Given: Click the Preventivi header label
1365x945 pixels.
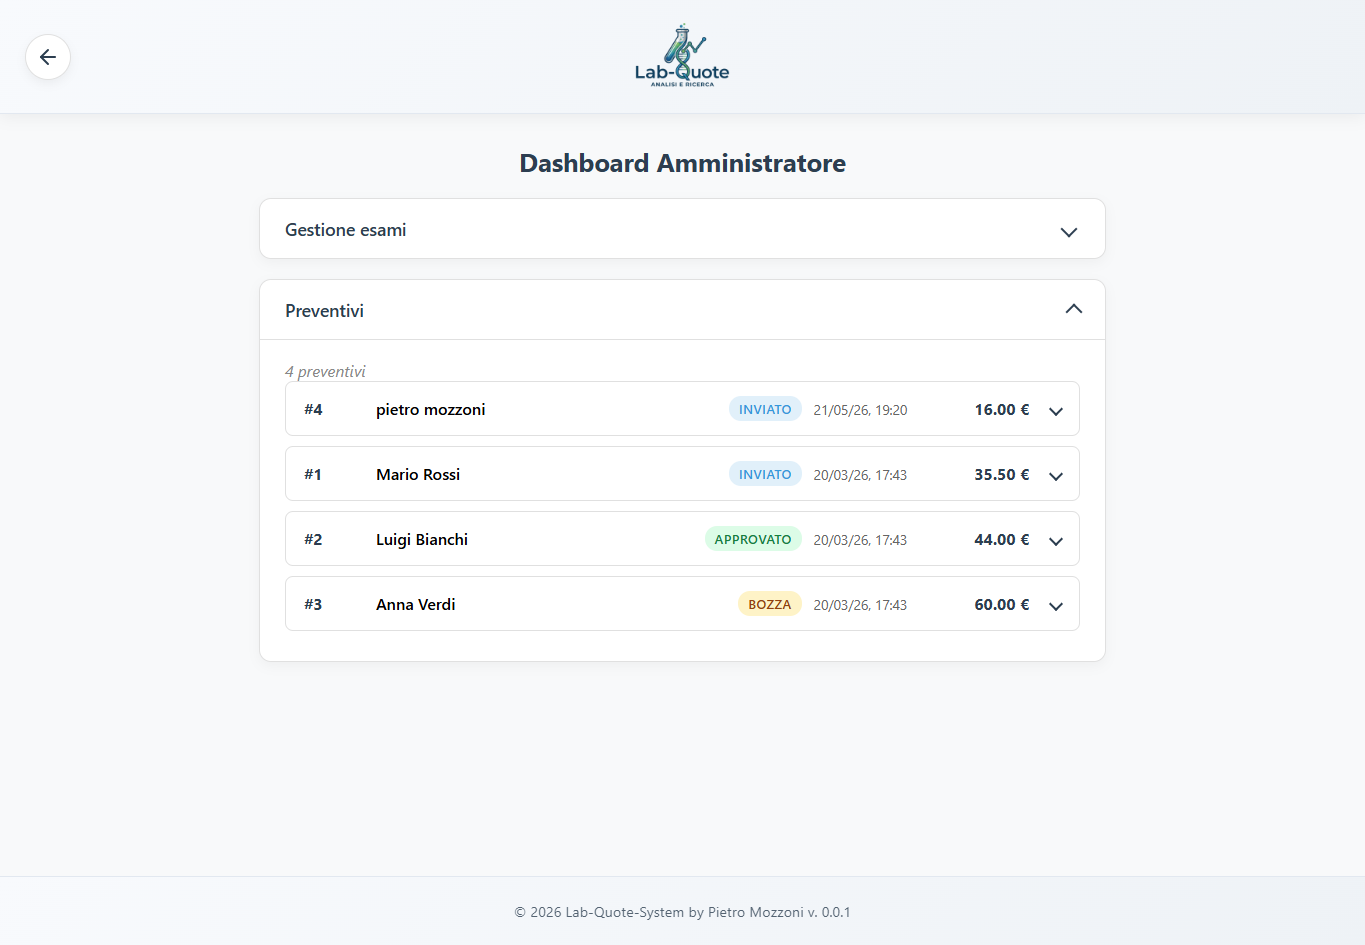Looking at the screenshot, I should pos(325,311).
